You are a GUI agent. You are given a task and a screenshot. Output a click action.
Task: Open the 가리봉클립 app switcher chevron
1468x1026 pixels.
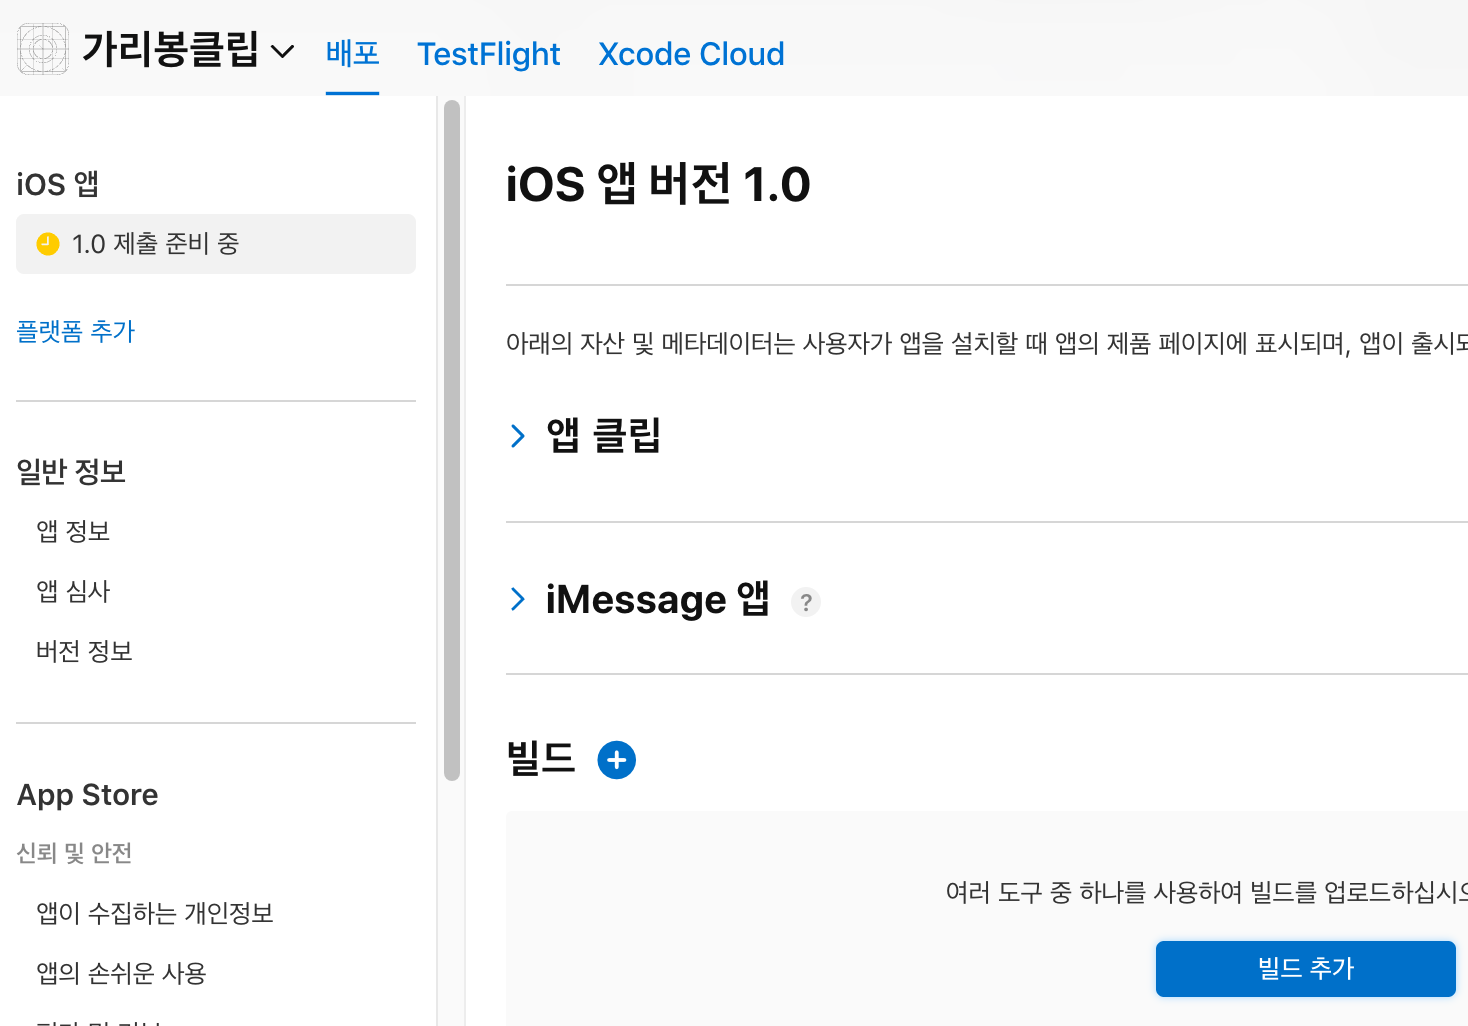click(x=283, y=51)
